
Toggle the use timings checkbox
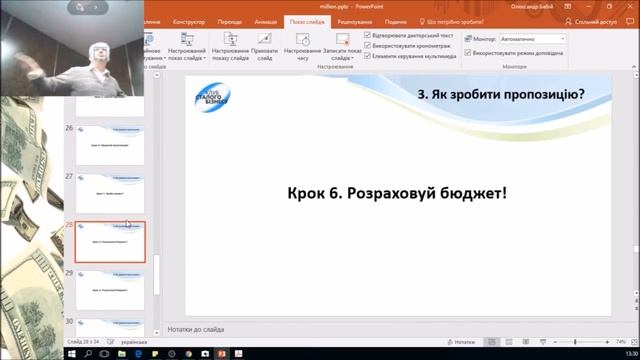point(367,46)
